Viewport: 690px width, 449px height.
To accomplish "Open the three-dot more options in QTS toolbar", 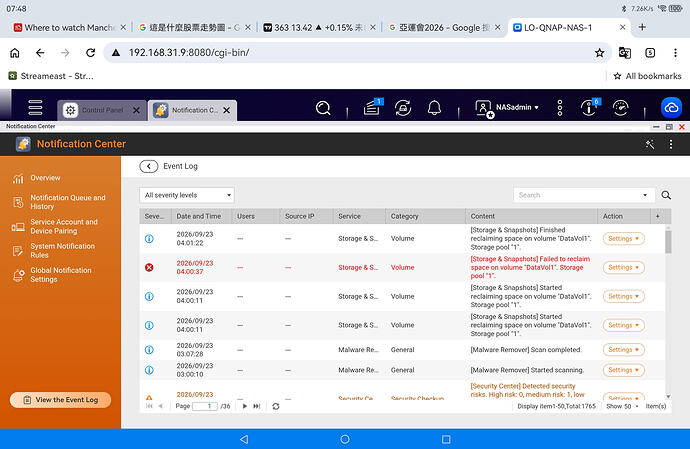I will 560,108.
